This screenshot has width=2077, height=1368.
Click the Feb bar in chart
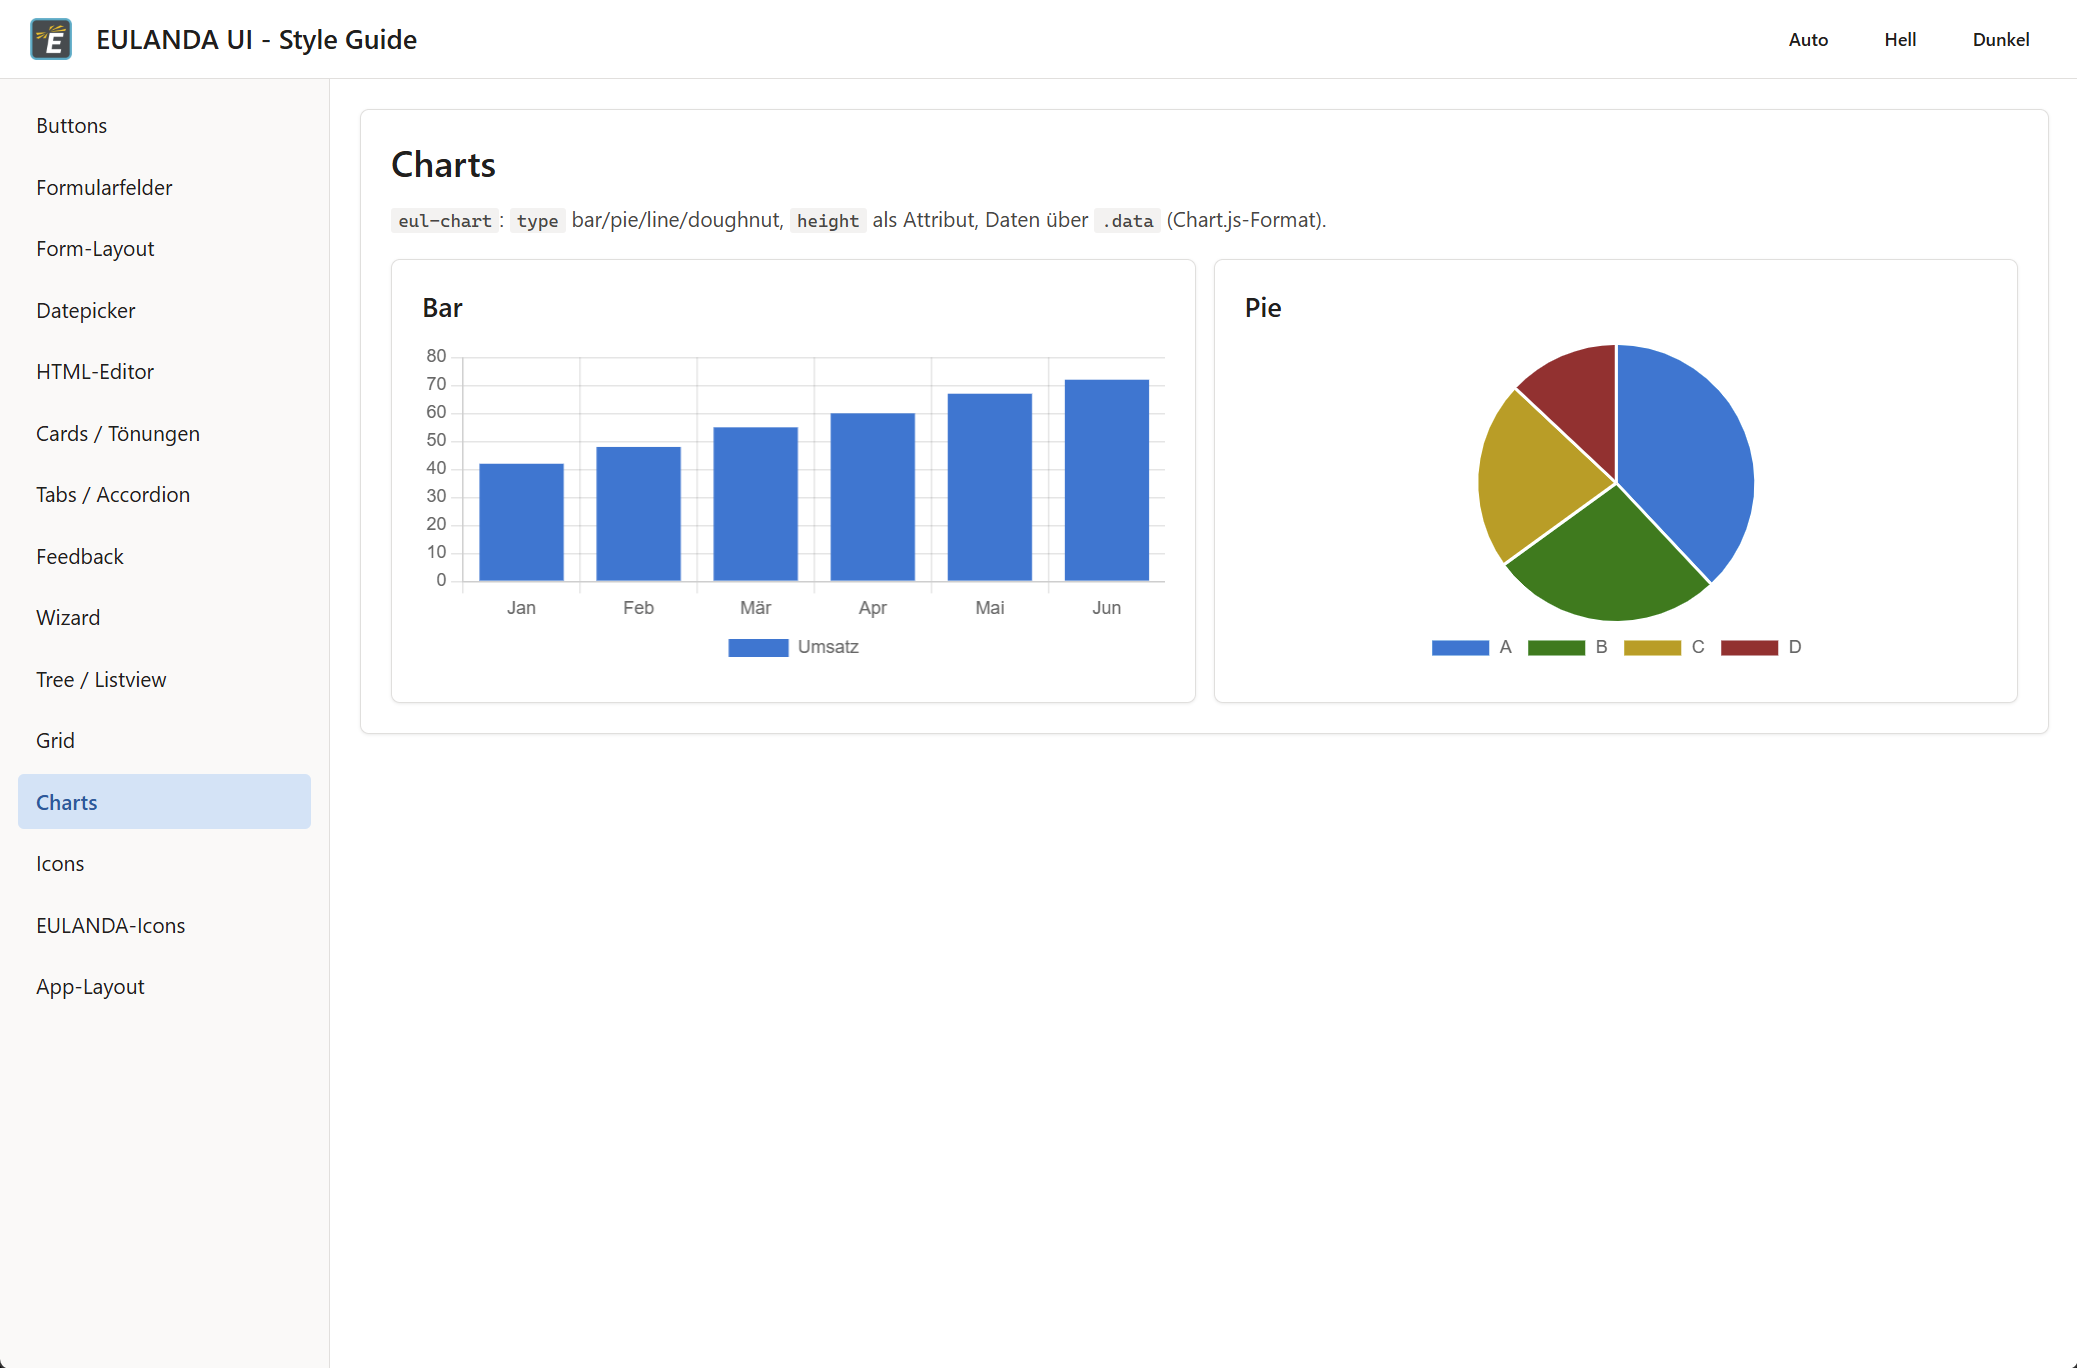tap(638, 514)
